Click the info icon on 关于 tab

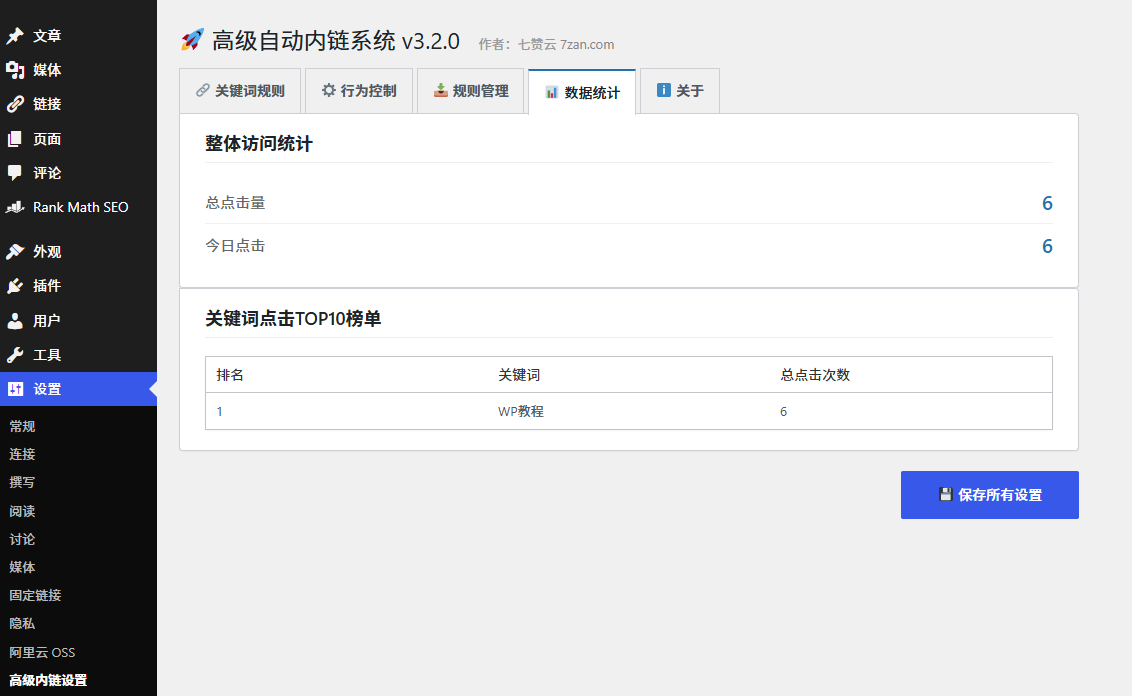pyautogui.click(x=663, y=90)
